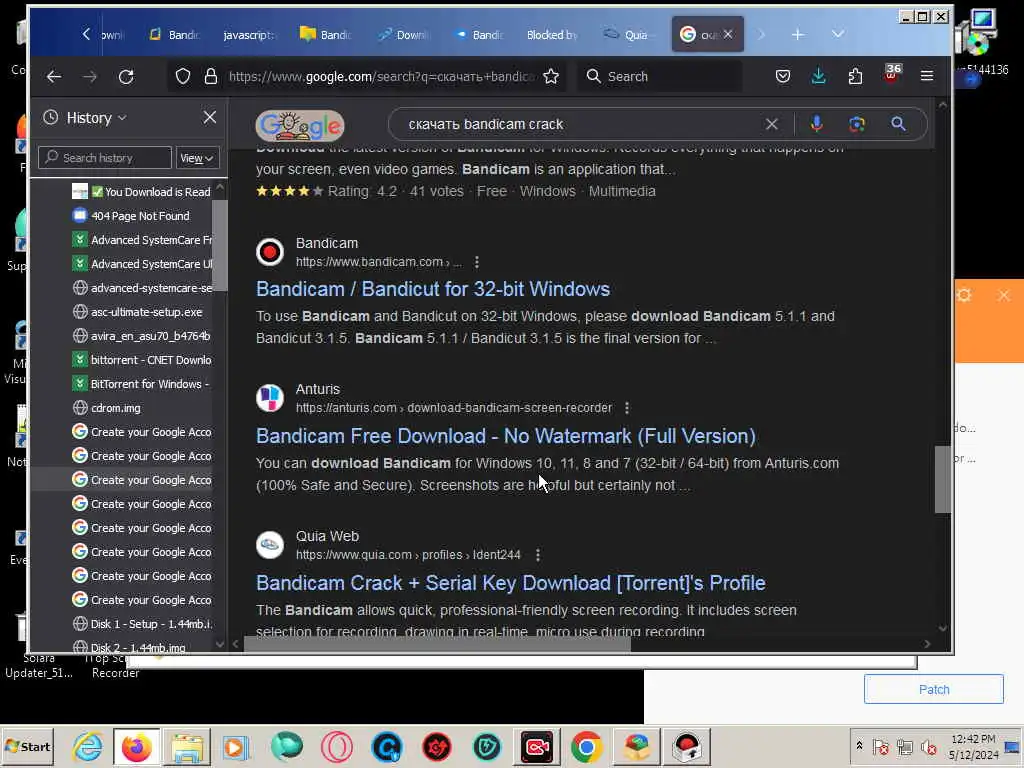
Task: Close the History sidebar
Action: point(210,118)
